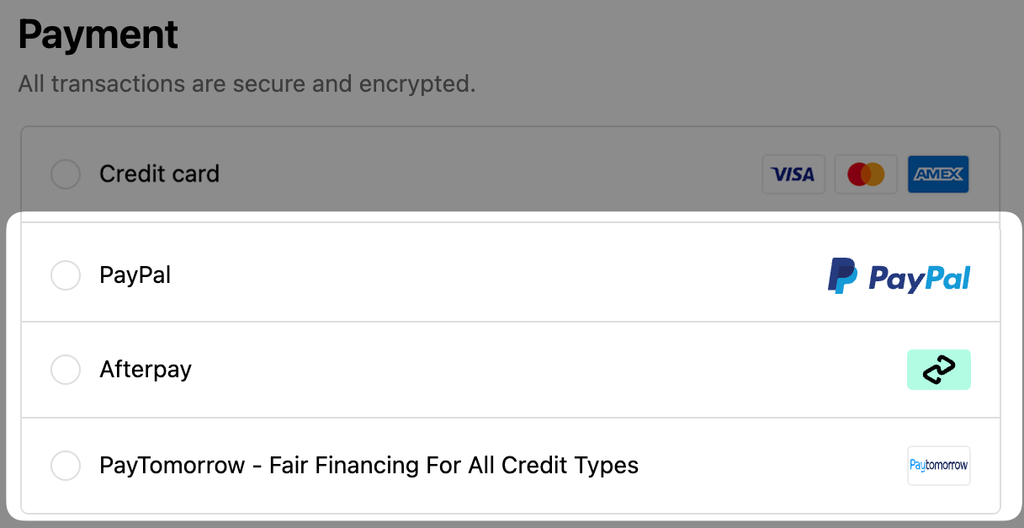This screenshot has width=1024, height=528.
Task: Click the PayPal logo on the right
Action: [x=899, y=276]
